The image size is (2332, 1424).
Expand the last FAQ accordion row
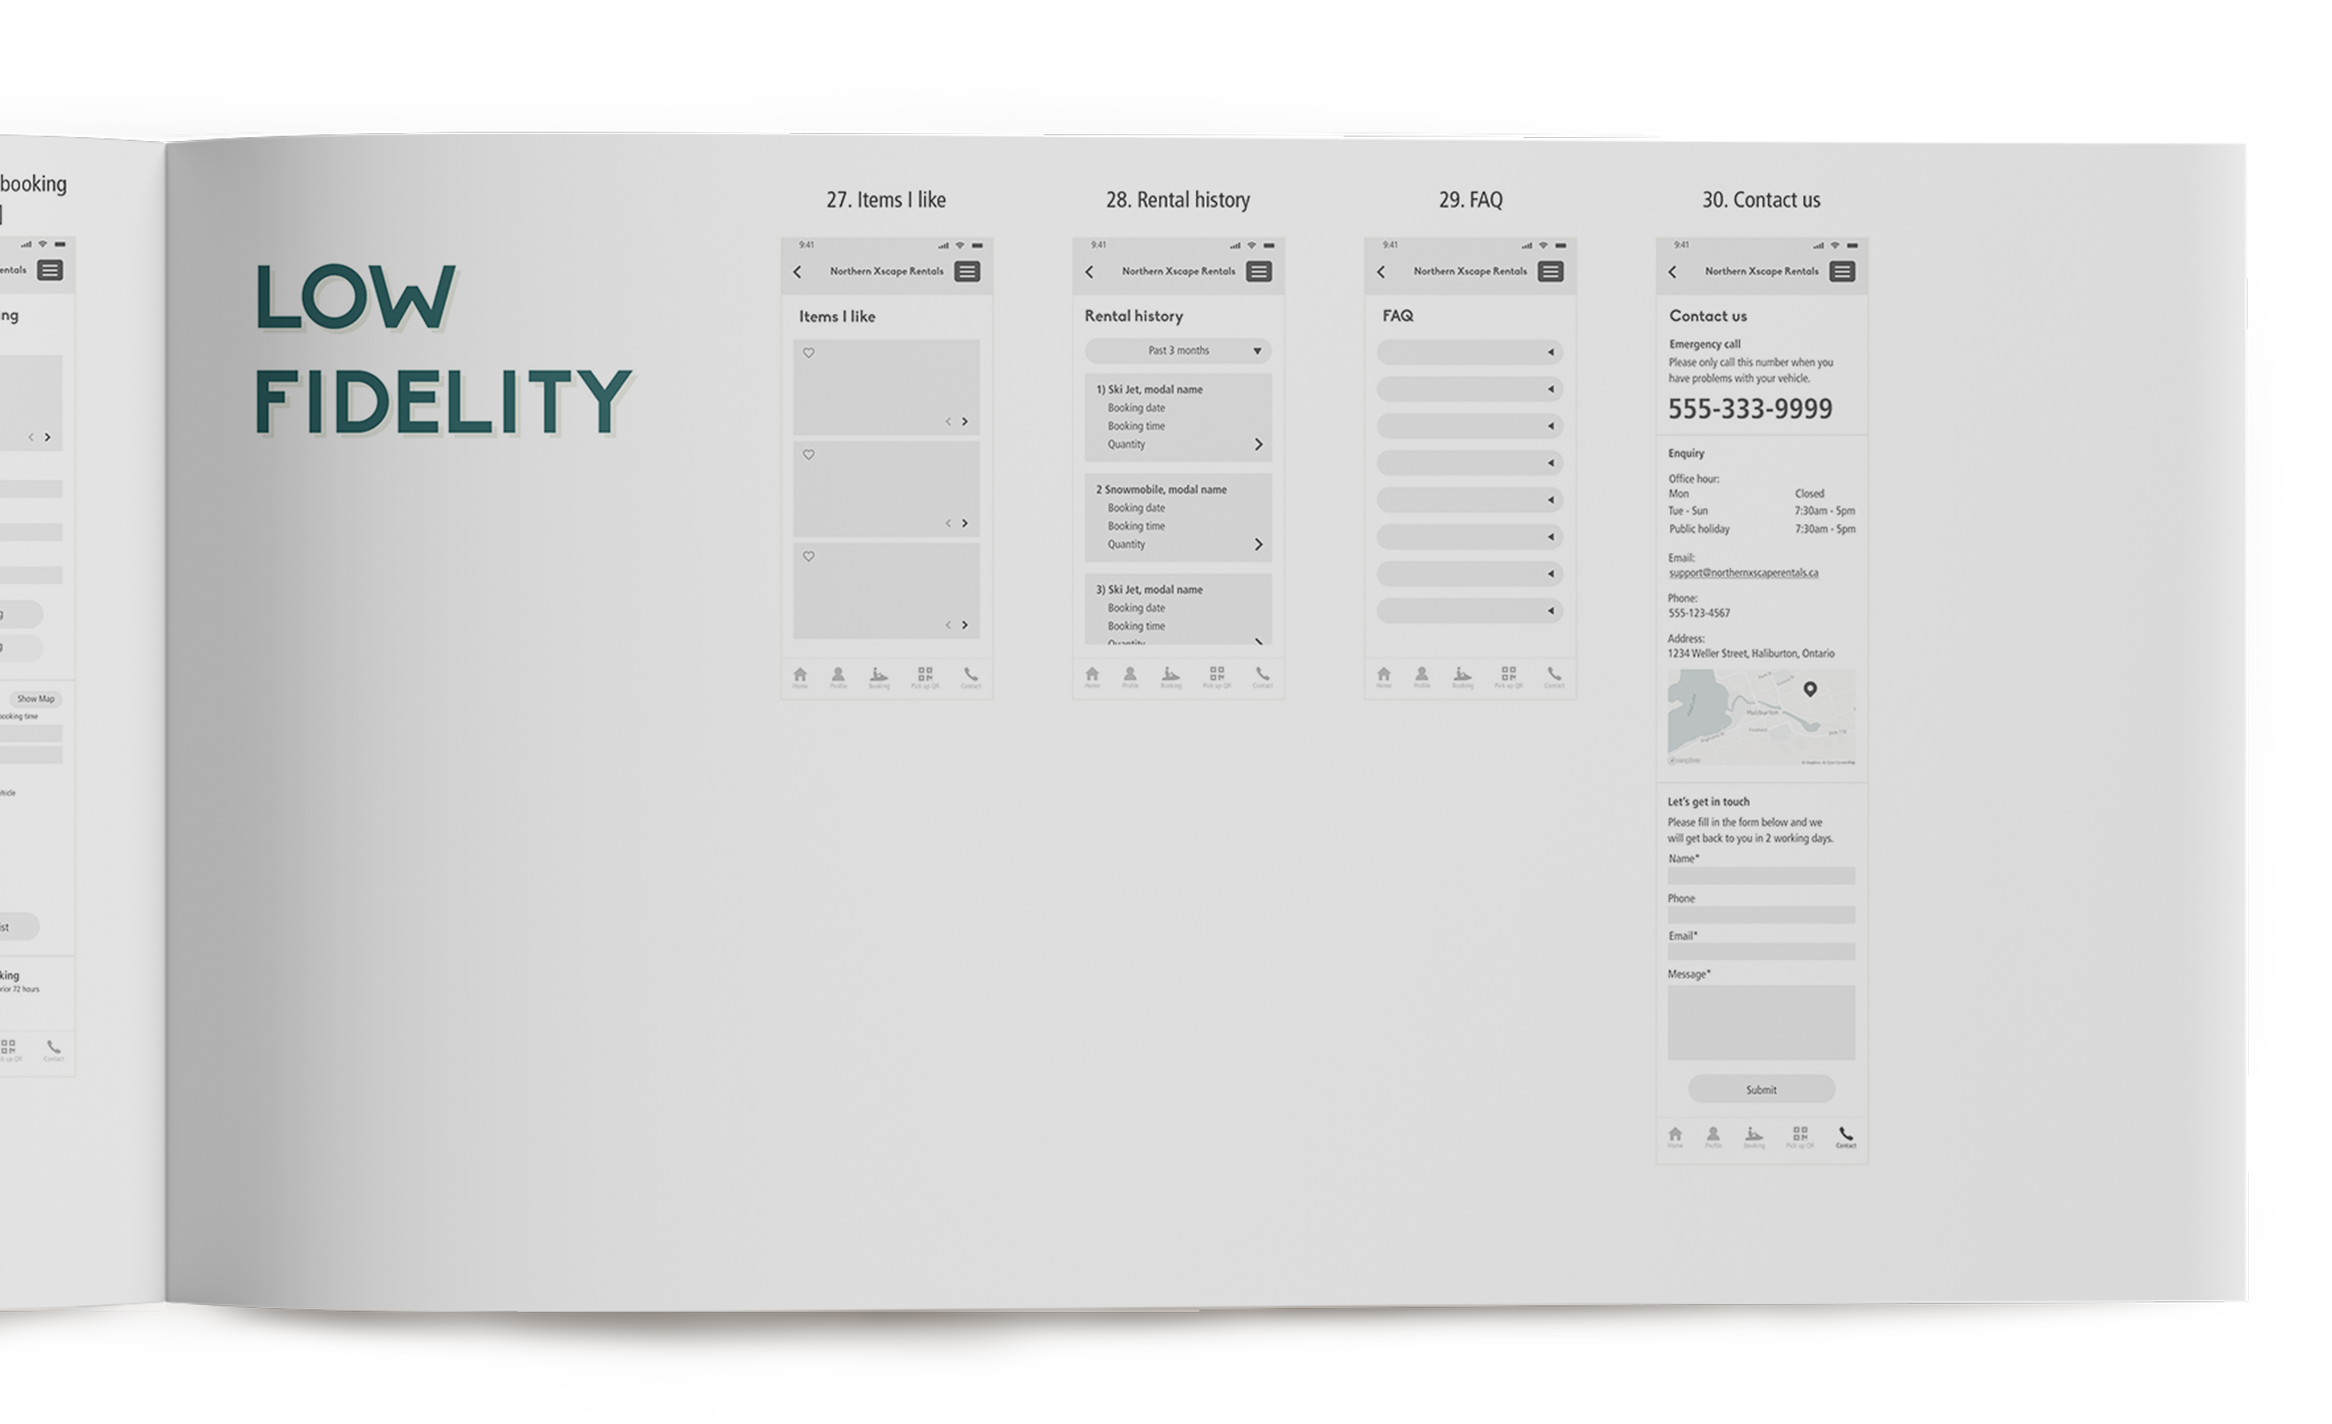[1469, 611]
